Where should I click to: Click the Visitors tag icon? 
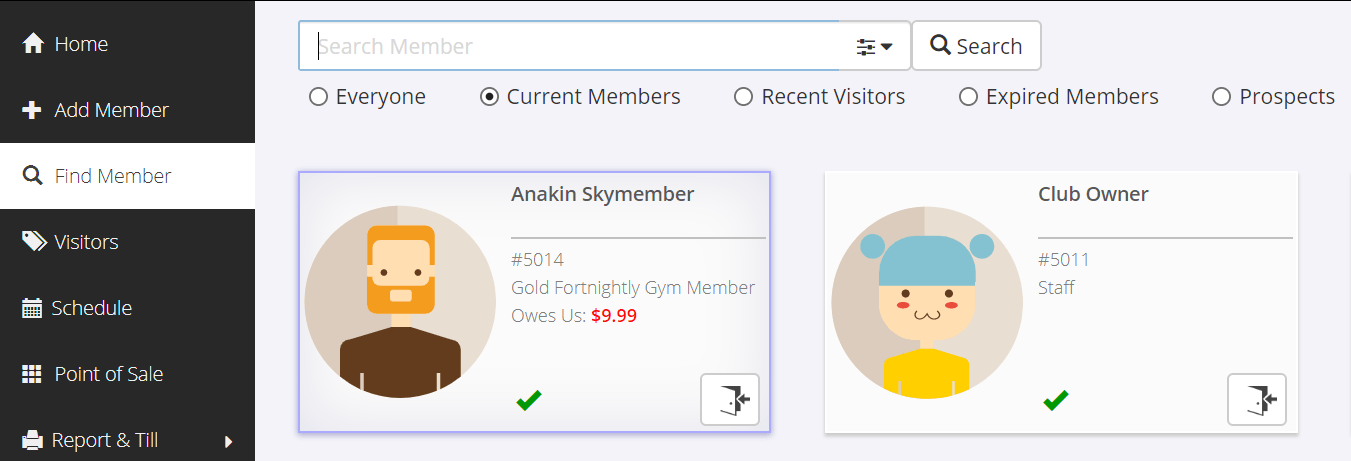34,242
